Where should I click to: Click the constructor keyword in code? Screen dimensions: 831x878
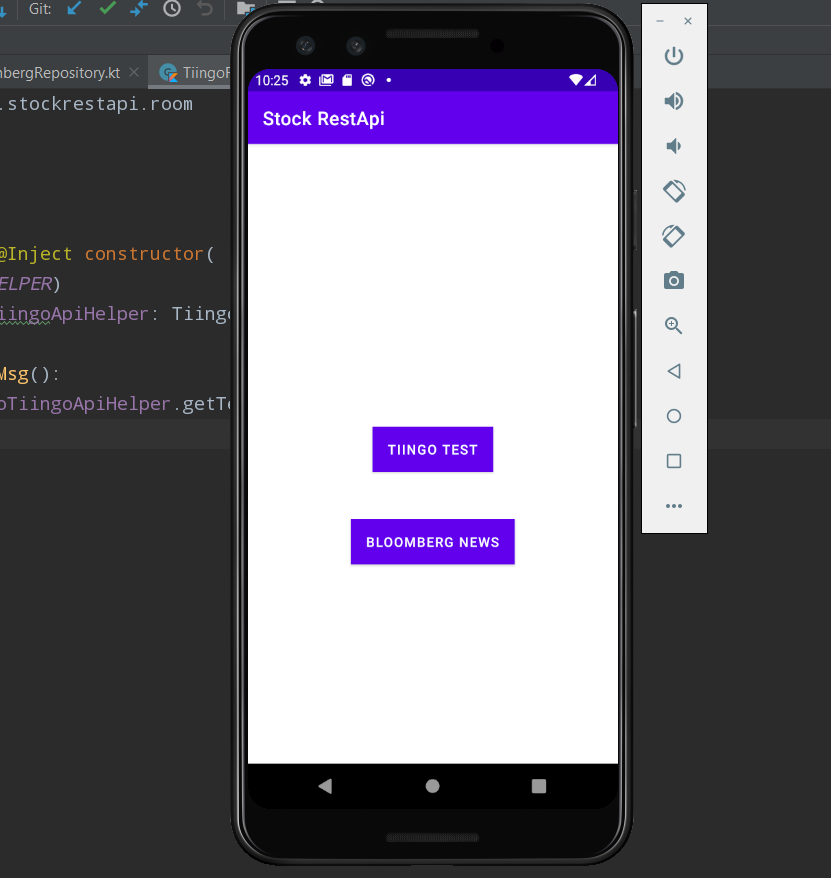click(144, 254)
